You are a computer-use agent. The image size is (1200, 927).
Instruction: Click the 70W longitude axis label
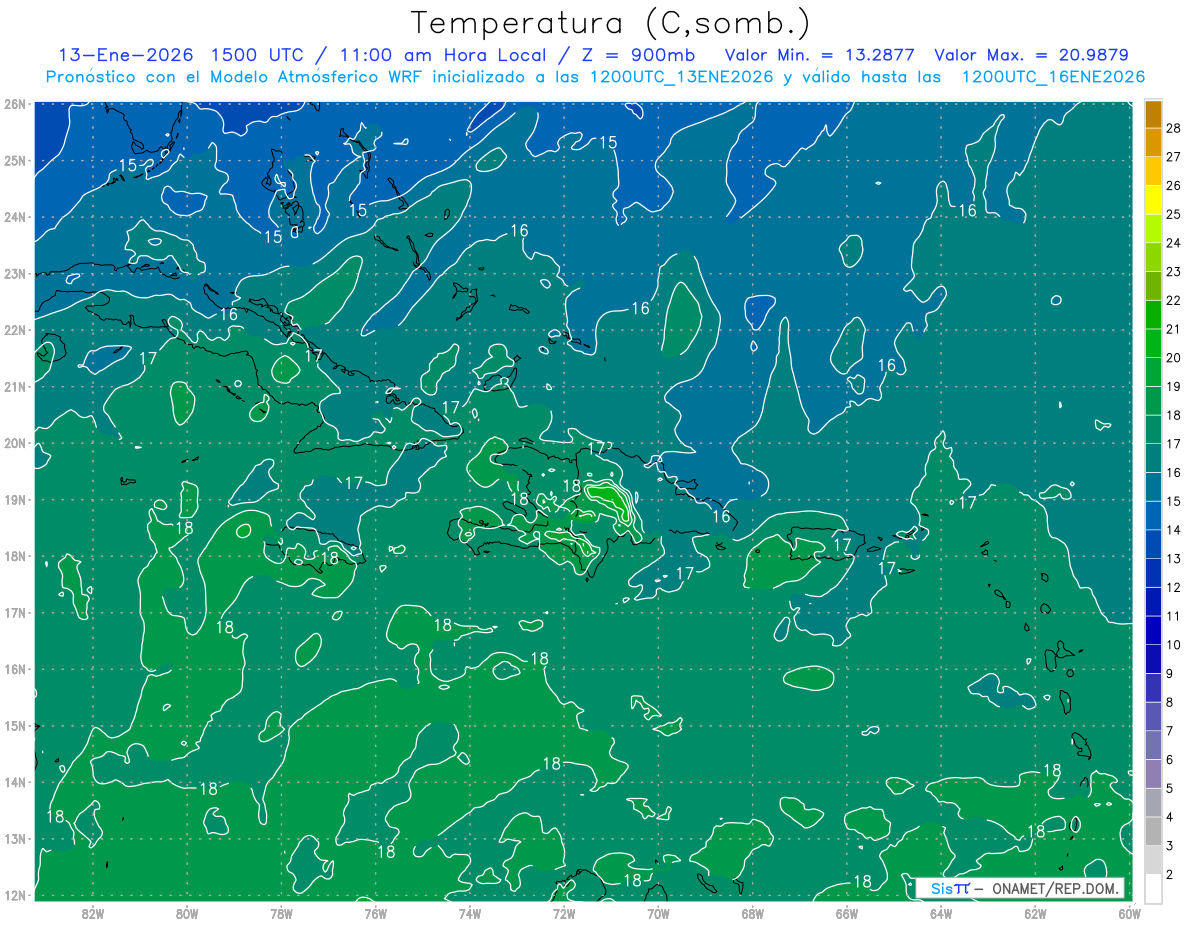658,913
